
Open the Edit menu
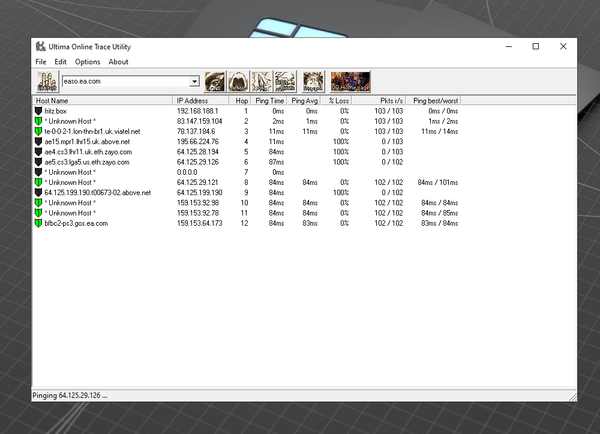60,62
